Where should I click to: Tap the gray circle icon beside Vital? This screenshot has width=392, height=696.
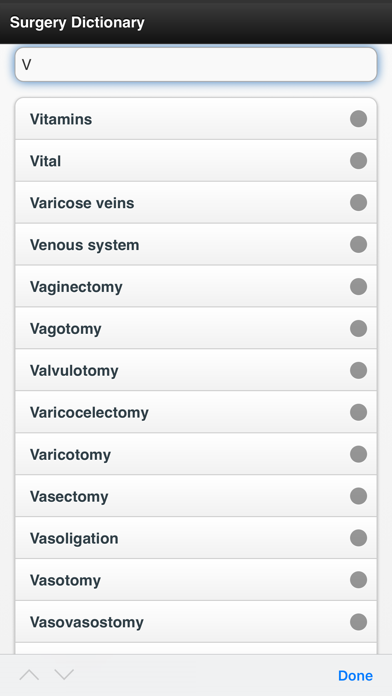[358, 161]
